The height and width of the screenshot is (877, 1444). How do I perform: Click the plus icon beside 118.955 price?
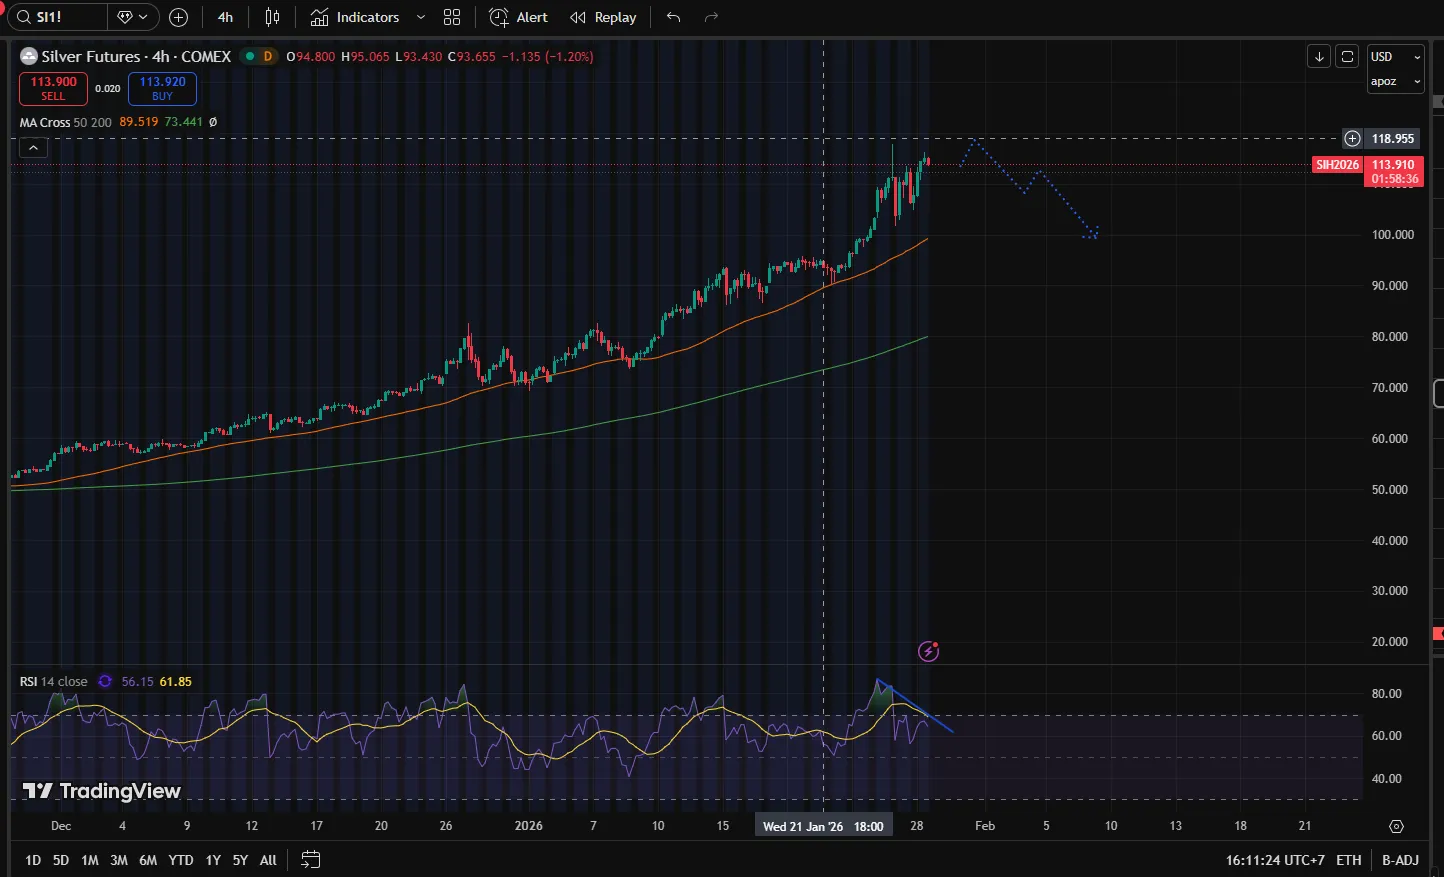(1352, 138)
